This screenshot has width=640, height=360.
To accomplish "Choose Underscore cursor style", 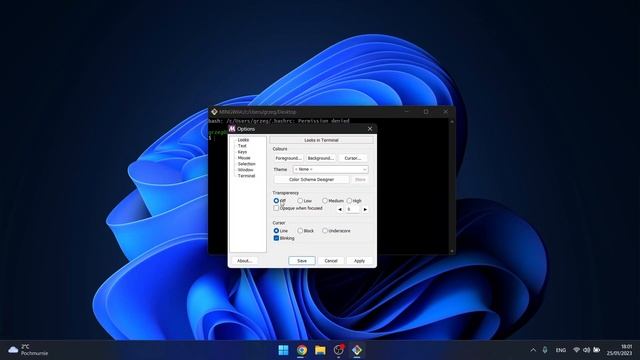I will coord(325,231).
